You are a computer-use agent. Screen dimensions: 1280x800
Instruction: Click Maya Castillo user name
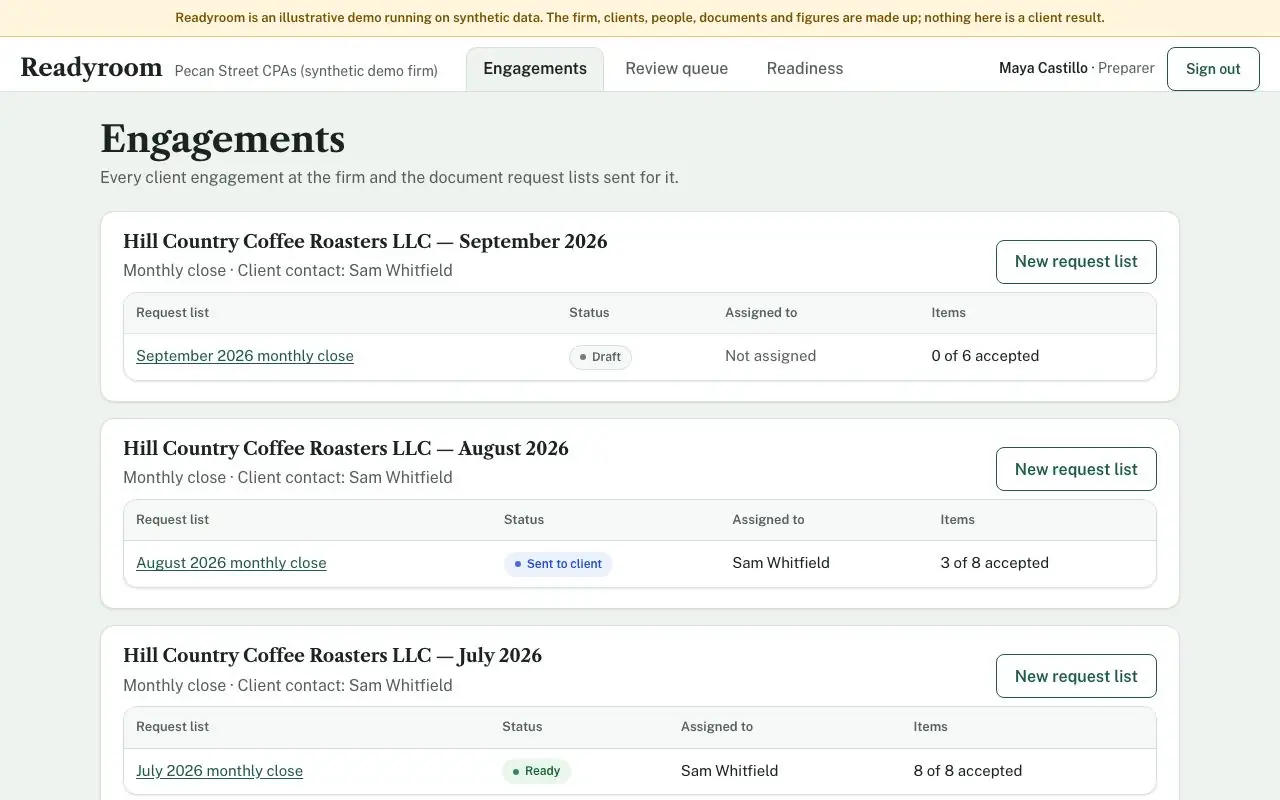(x=1043, y=68)
